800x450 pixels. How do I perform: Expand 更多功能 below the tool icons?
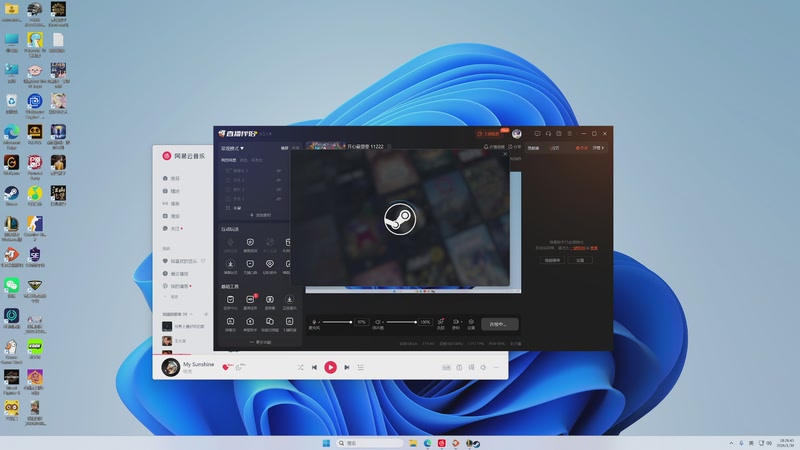pyautogui.click(x=260, y=342)
